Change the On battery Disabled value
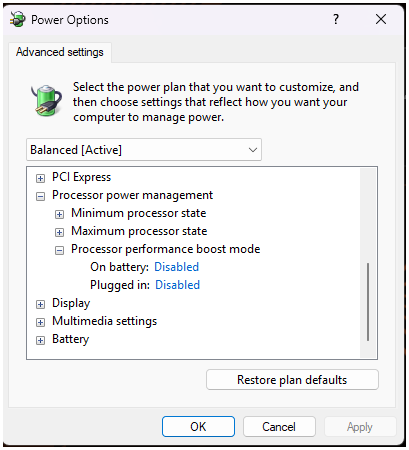The width and height of the screenshot is (409, 450). point(177,267)
